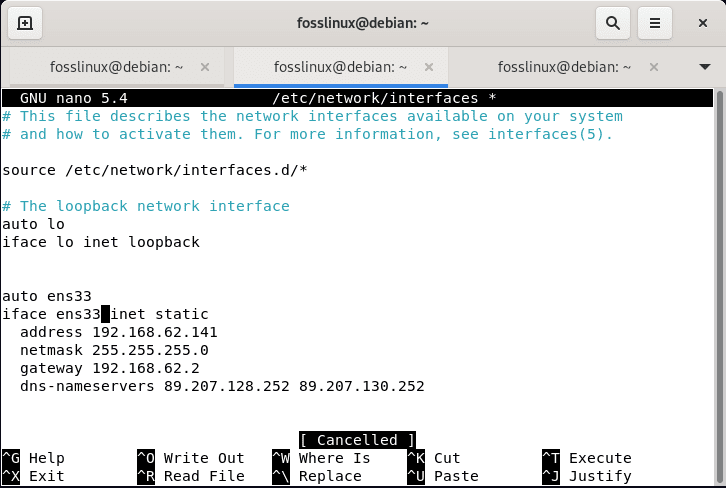Place cursor on 'auto ens33' line
726x488 pixels.
tap(47, 296)
